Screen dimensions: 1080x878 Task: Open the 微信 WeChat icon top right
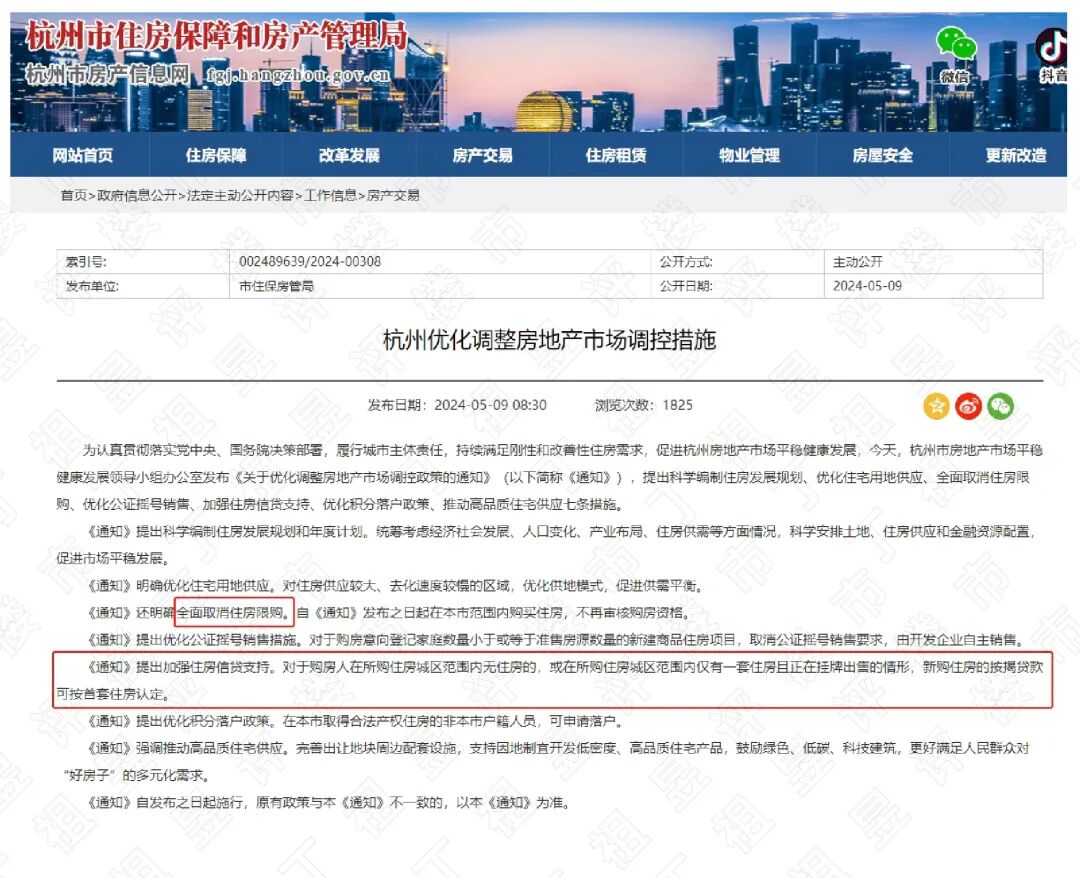(958, 45)
